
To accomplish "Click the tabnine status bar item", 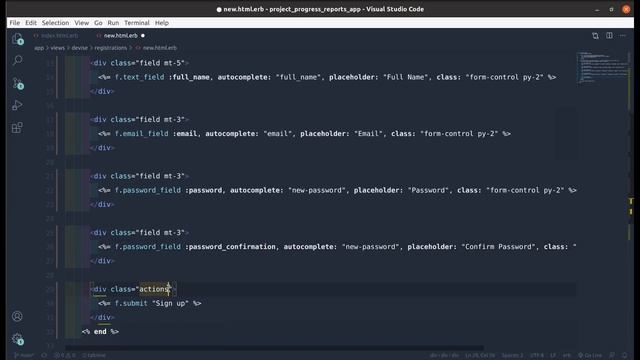I will coord(94,355).
